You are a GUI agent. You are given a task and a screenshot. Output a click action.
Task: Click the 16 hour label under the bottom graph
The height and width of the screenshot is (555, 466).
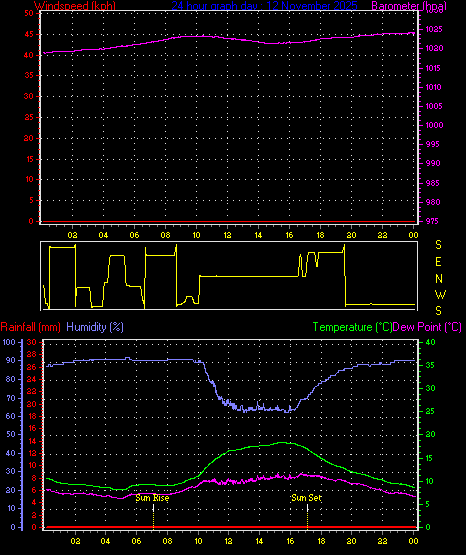point(290,541)
